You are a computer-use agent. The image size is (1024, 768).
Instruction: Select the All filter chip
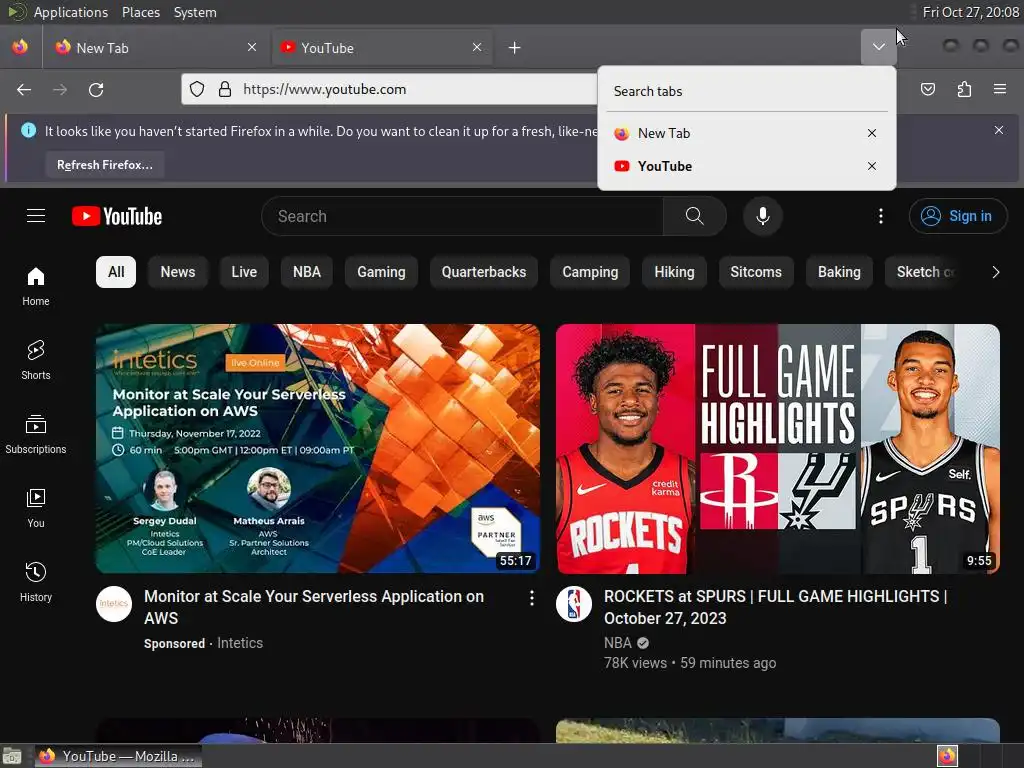tap(116, 272)
